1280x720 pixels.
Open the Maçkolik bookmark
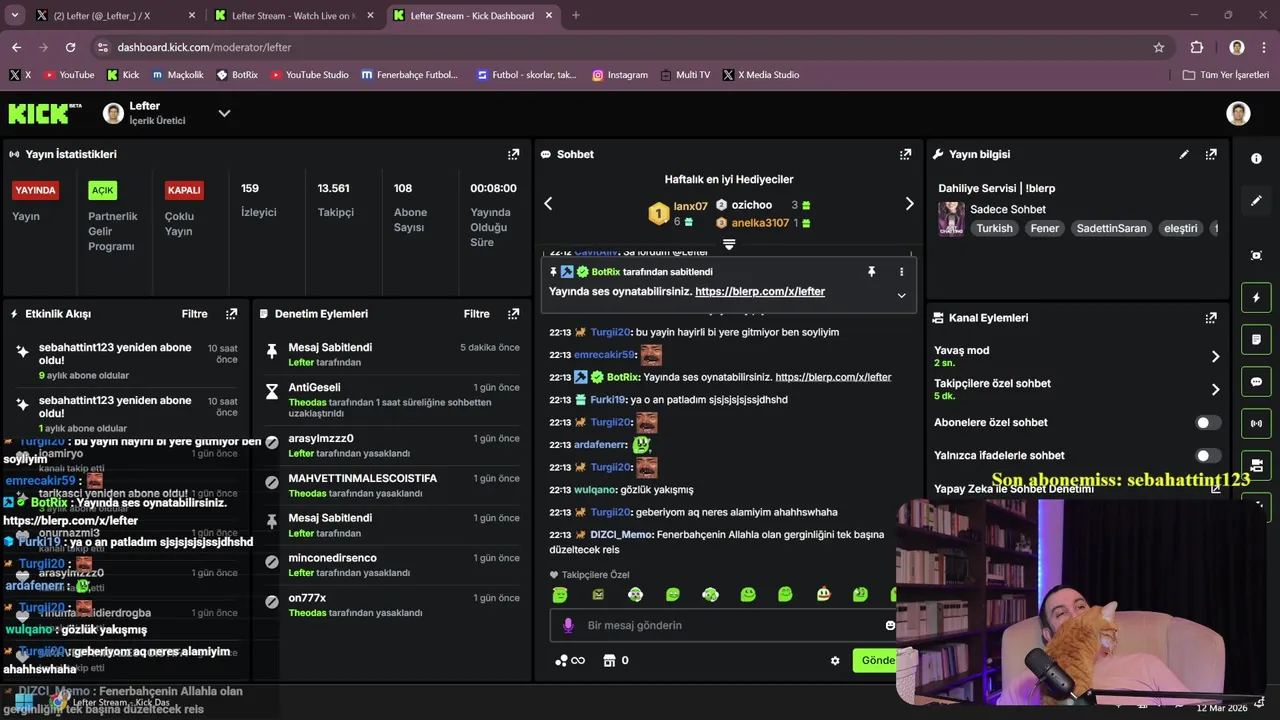click(177, 75)
